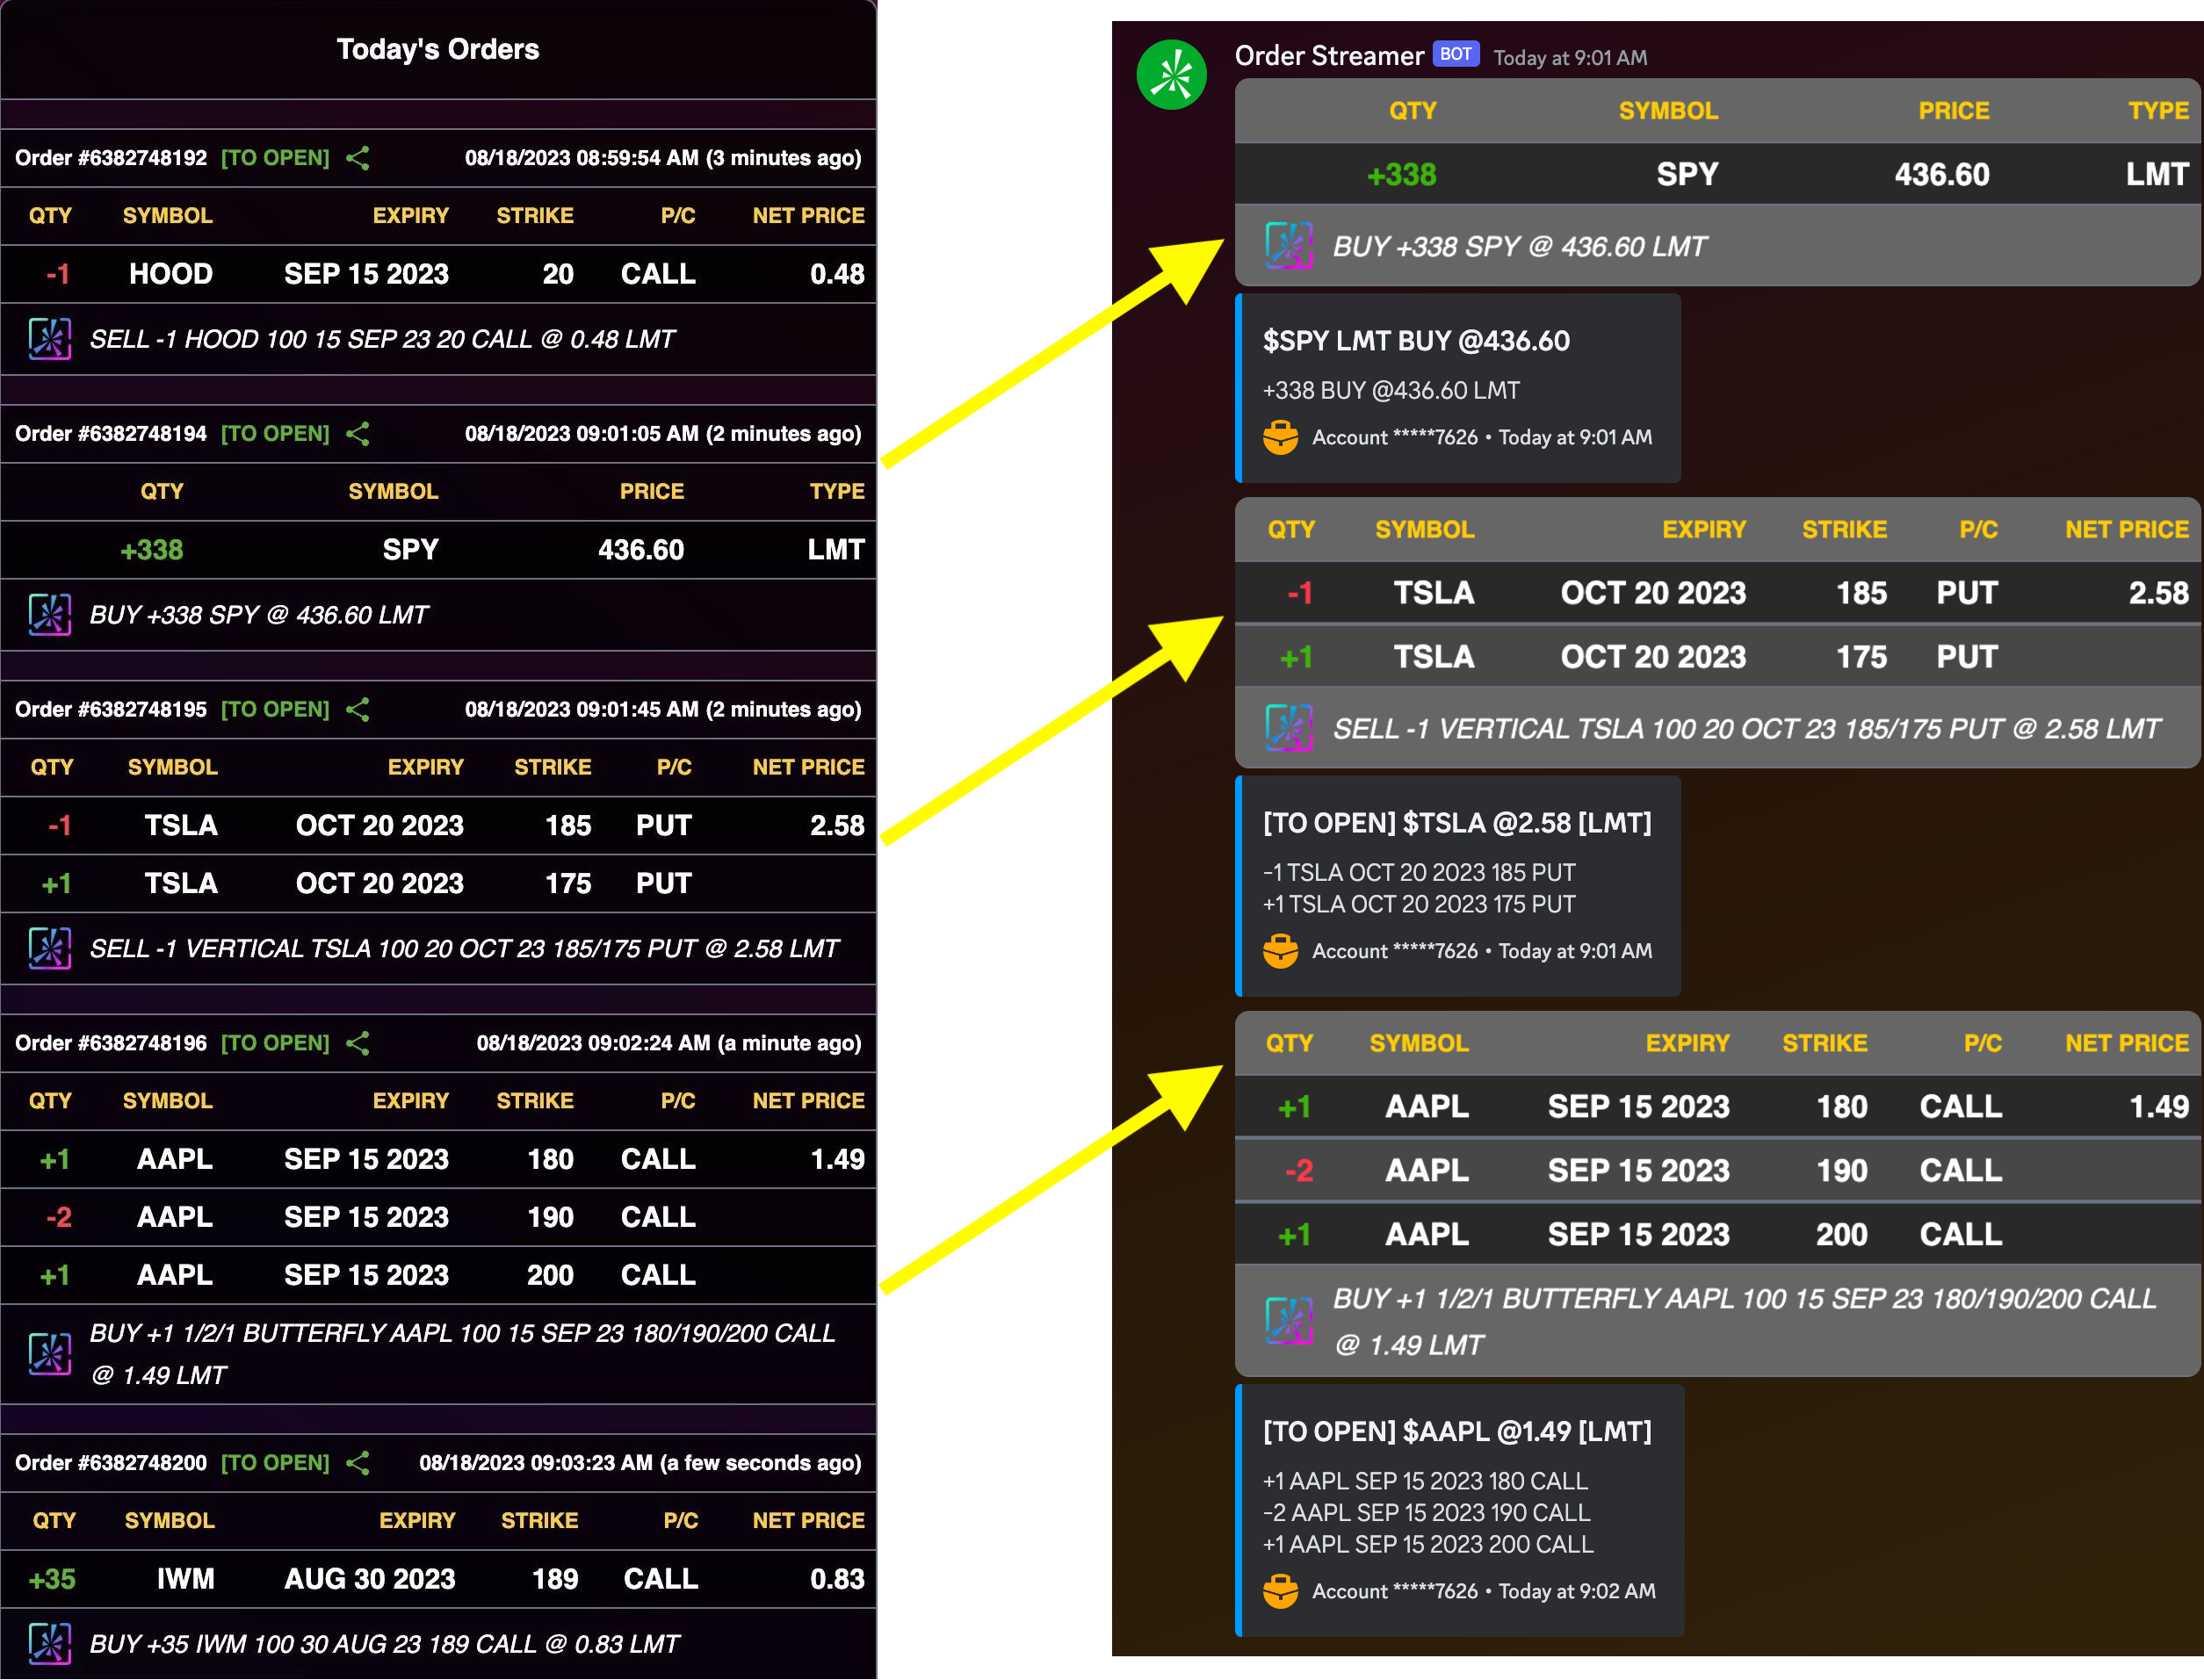
Task: Click the Today's Orders heading
Action: [x=438, y=49]
